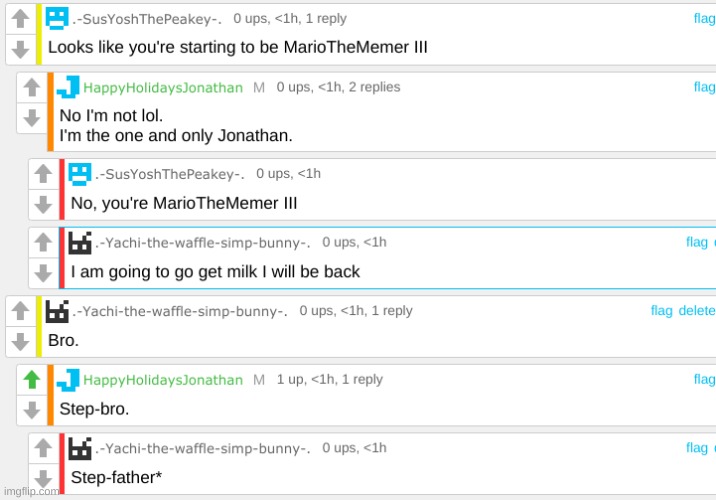Delete the "Bro." comment
Screen dimensions: 716x500
697,311
